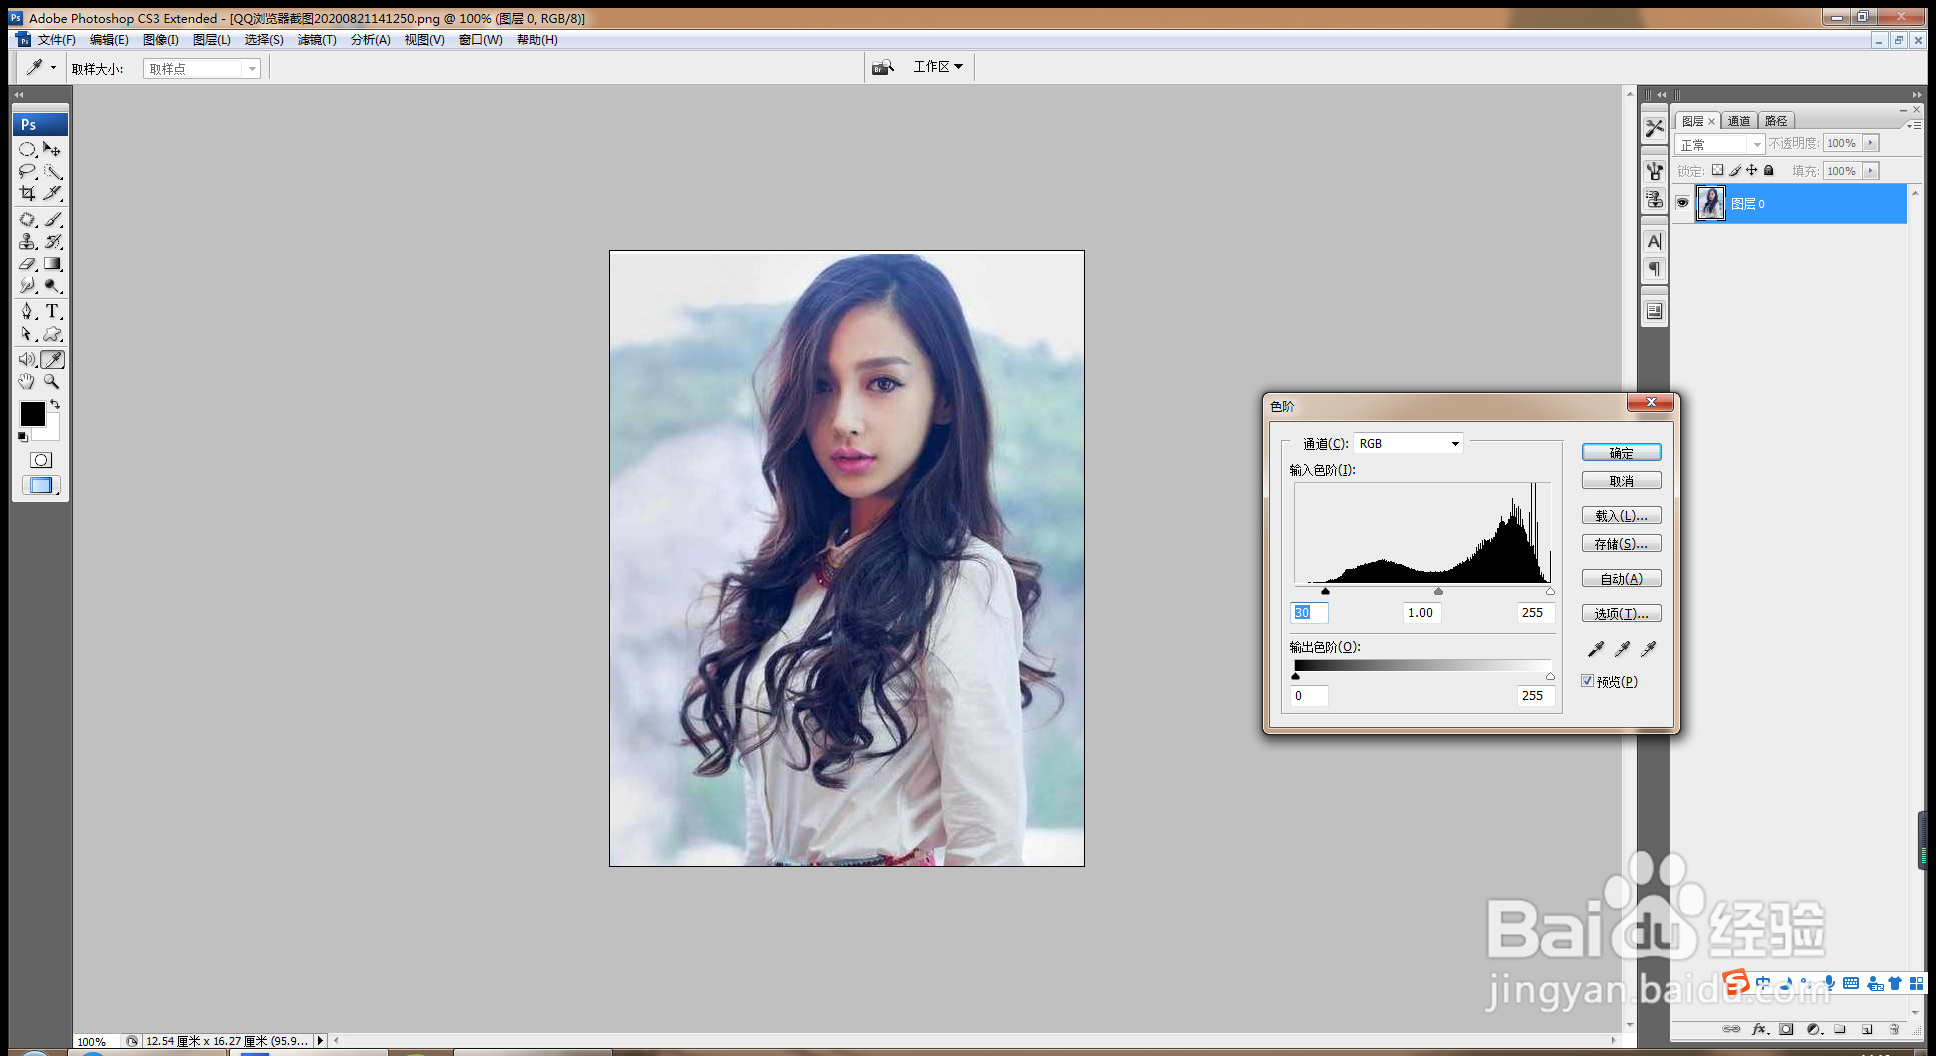Pick the set white point eyedropper

coord(1648,649)
